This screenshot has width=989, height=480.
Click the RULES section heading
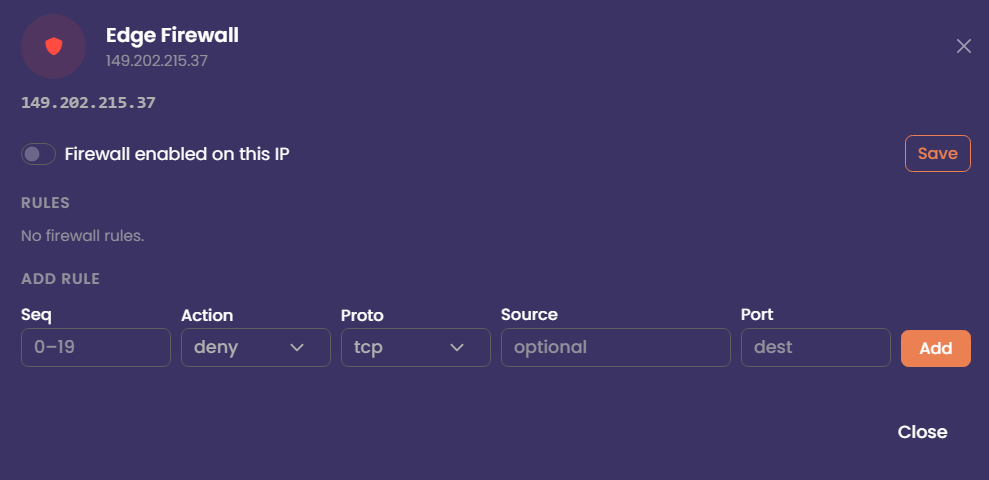(45, 203)
